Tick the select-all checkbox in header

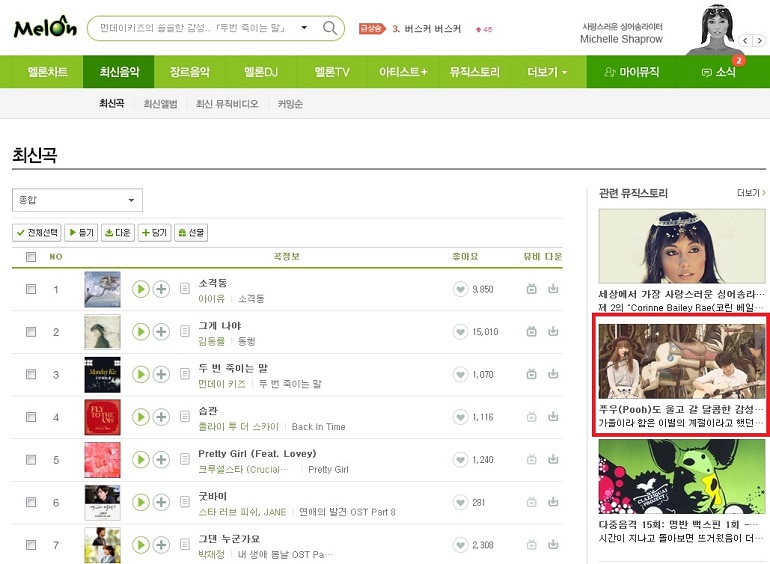click(31, 257)
